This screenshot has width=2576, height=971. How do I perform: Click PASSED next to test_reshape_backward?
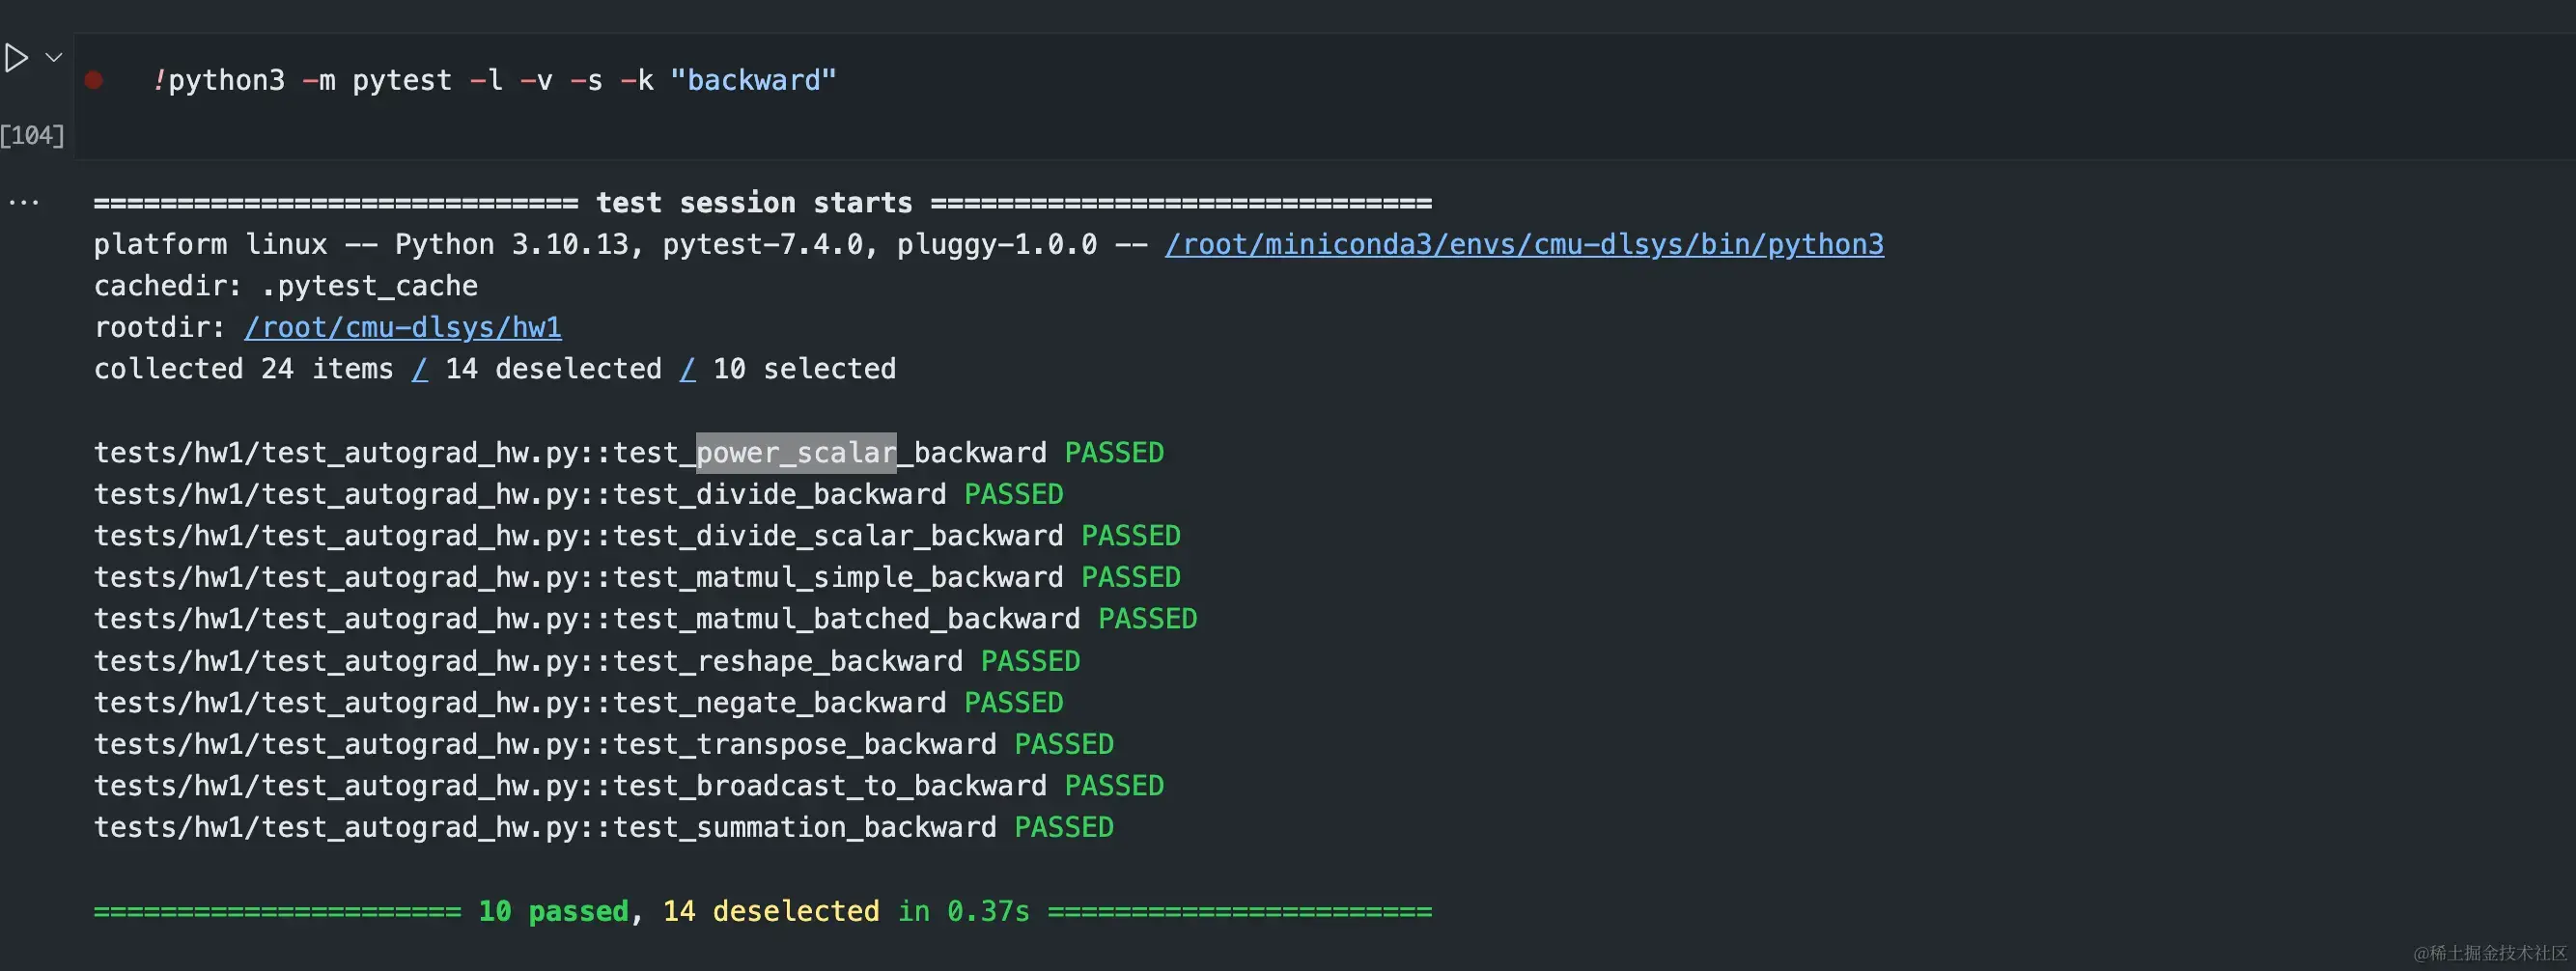click(x=1030, y=661)
